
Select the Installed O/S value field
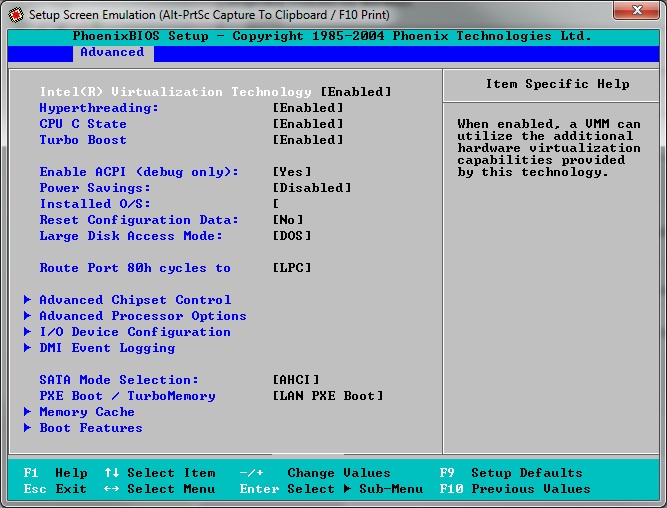click(x=276, y=204)
